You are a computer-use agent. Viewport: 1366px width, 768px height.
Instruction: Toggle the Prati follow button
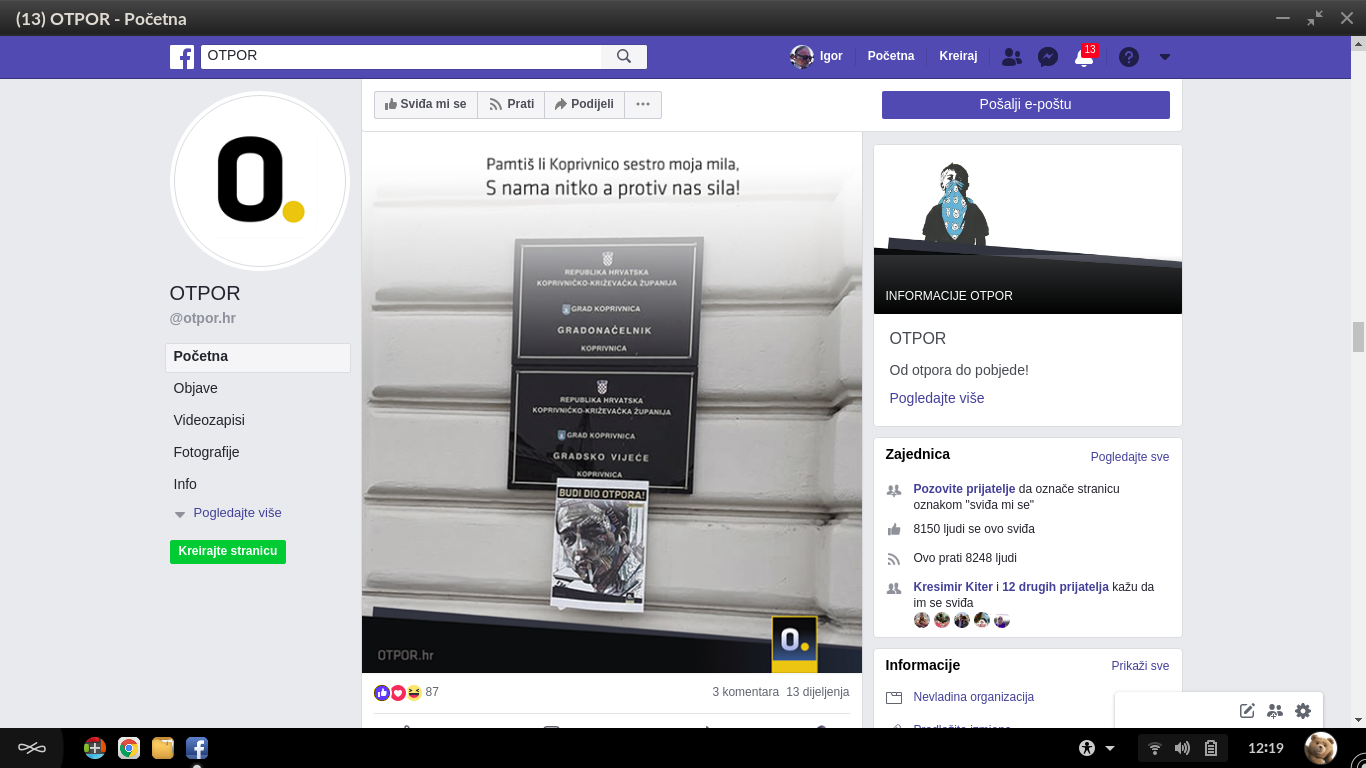click(x=511, y=105)
